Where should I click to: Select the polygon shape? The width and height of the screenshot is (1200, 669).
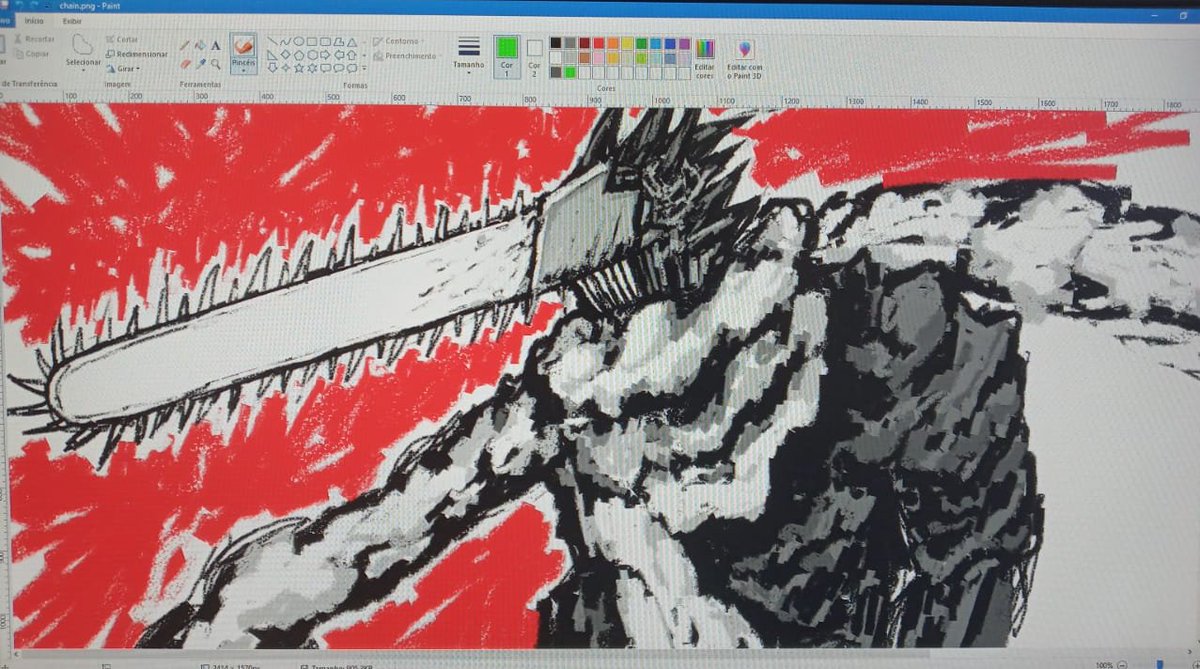pyautogui.click(x=339, y=41)
